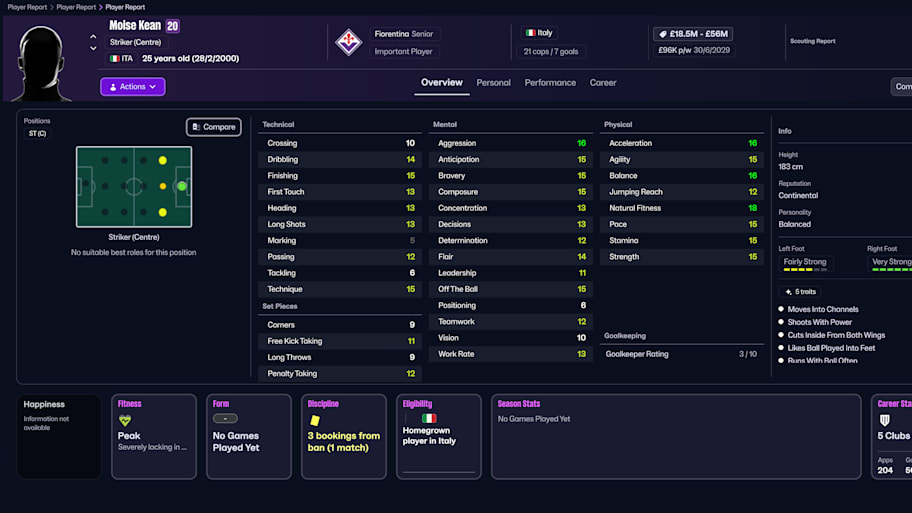The height and width of the screenshot is (513, 912).
Task: Click the Happiness panel
Action: pyautogui.click(x=59, y=437)
